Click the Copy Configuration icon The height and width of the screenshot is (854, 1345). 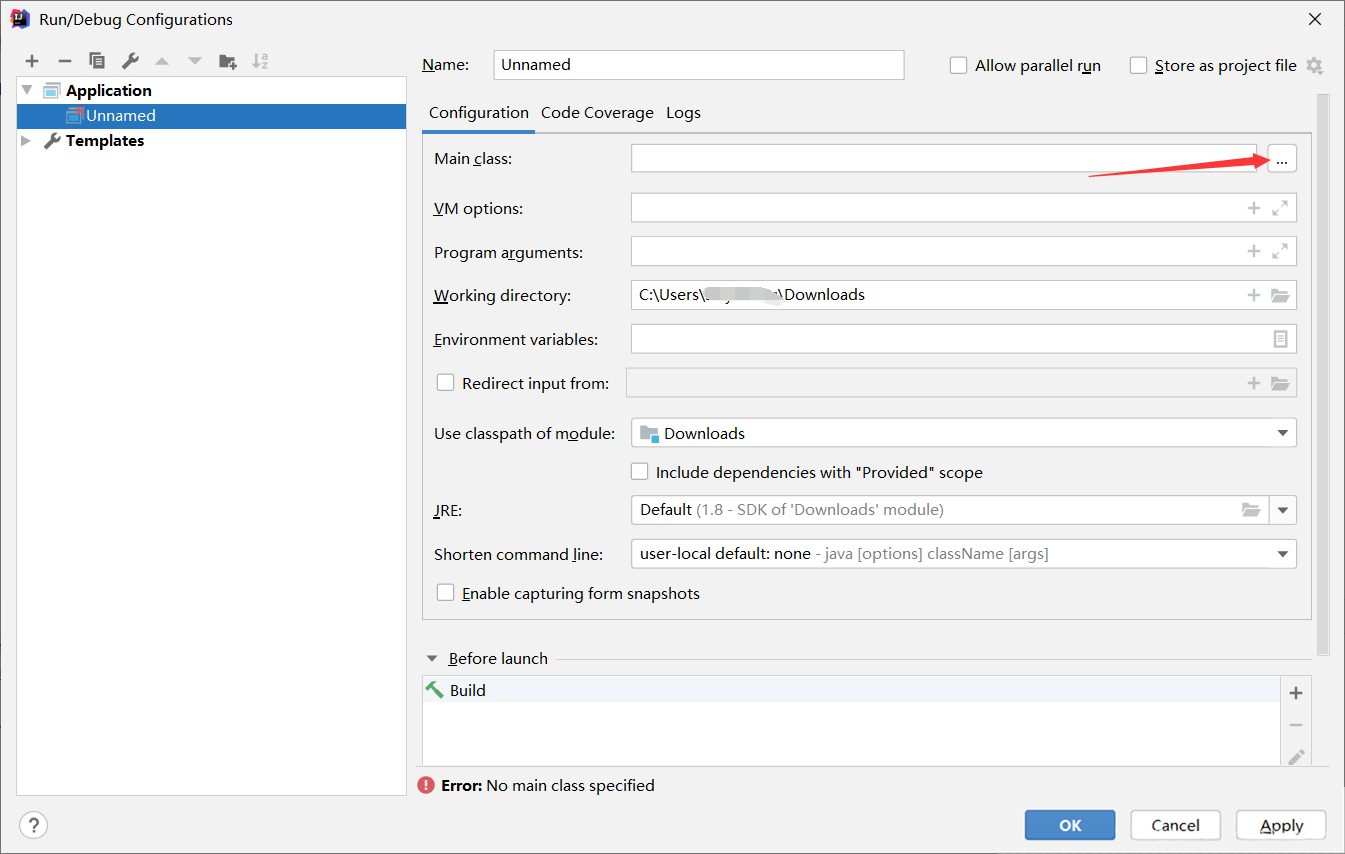(x=96, y=61)
